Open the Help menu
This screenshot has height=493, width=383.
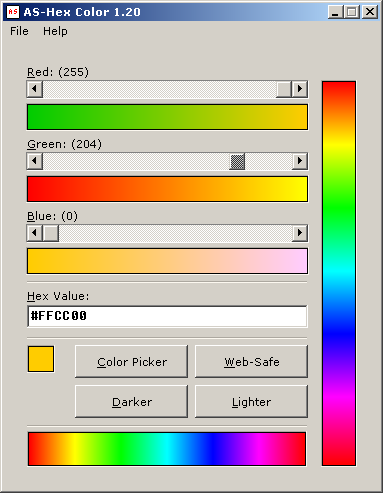(x=55, y=31)
